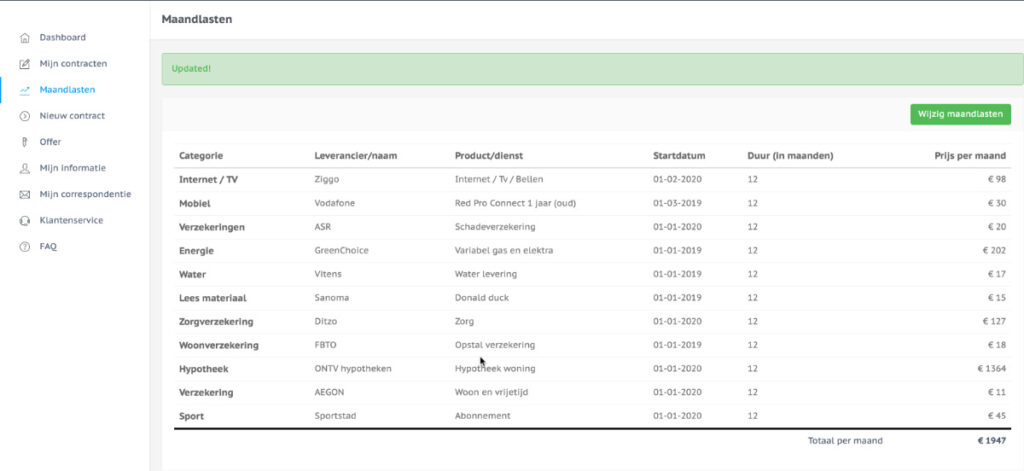Image resolution: width=1024 pixels, height=471 pixels.
Task: Click the GreenChoice supplier cell
Action: coord(341,251)
